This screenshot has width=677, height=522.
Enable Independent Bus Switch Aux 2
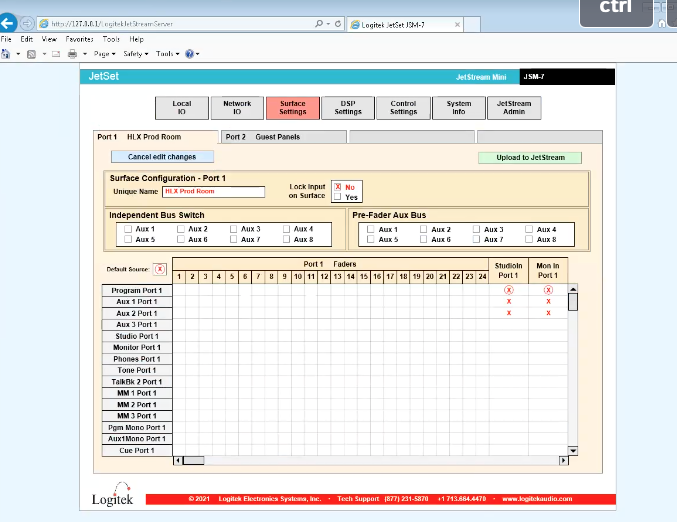181,229
